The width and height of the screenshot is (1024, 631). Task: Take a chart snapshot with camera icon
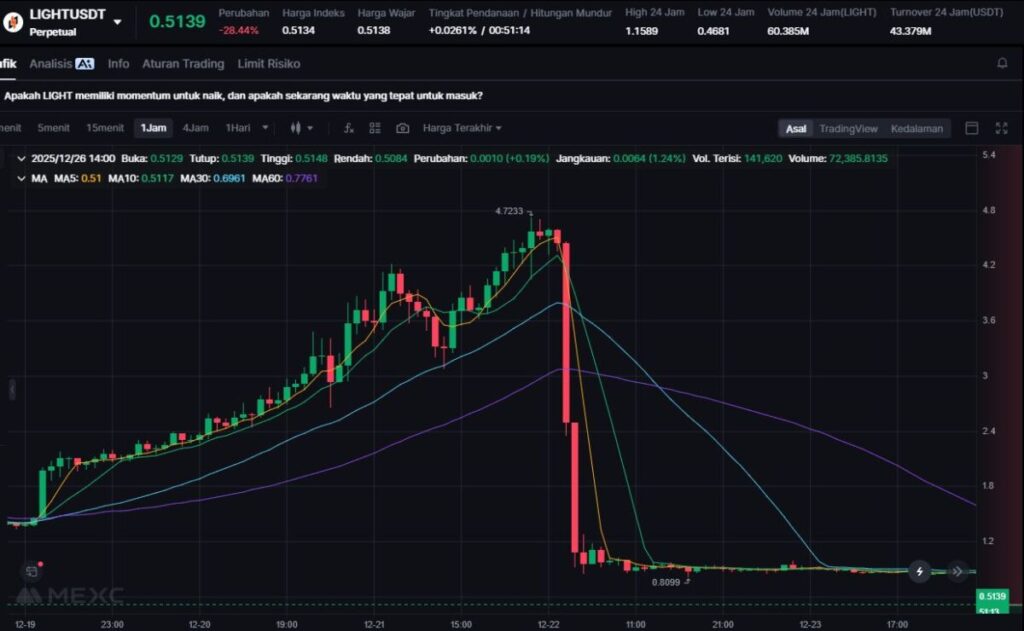point(402,128)
